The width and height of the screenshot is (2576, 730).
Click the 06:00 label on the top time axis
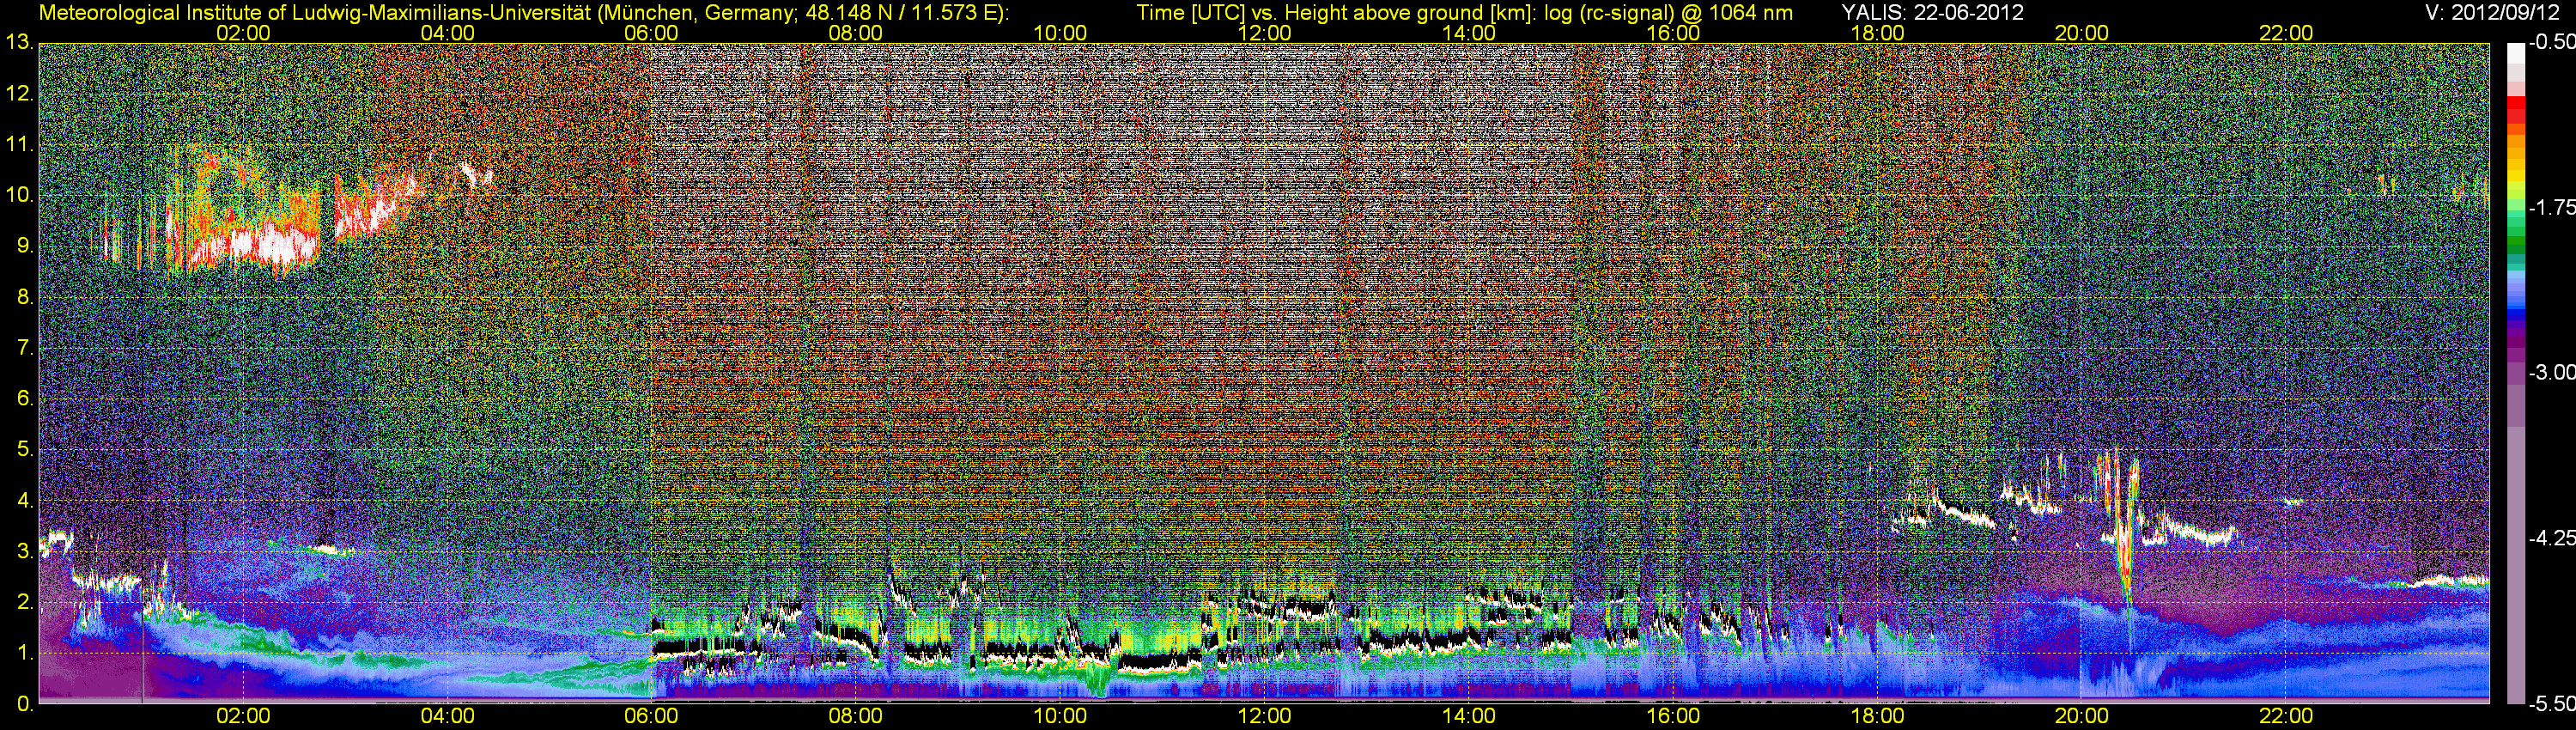(x=651, y=33)
